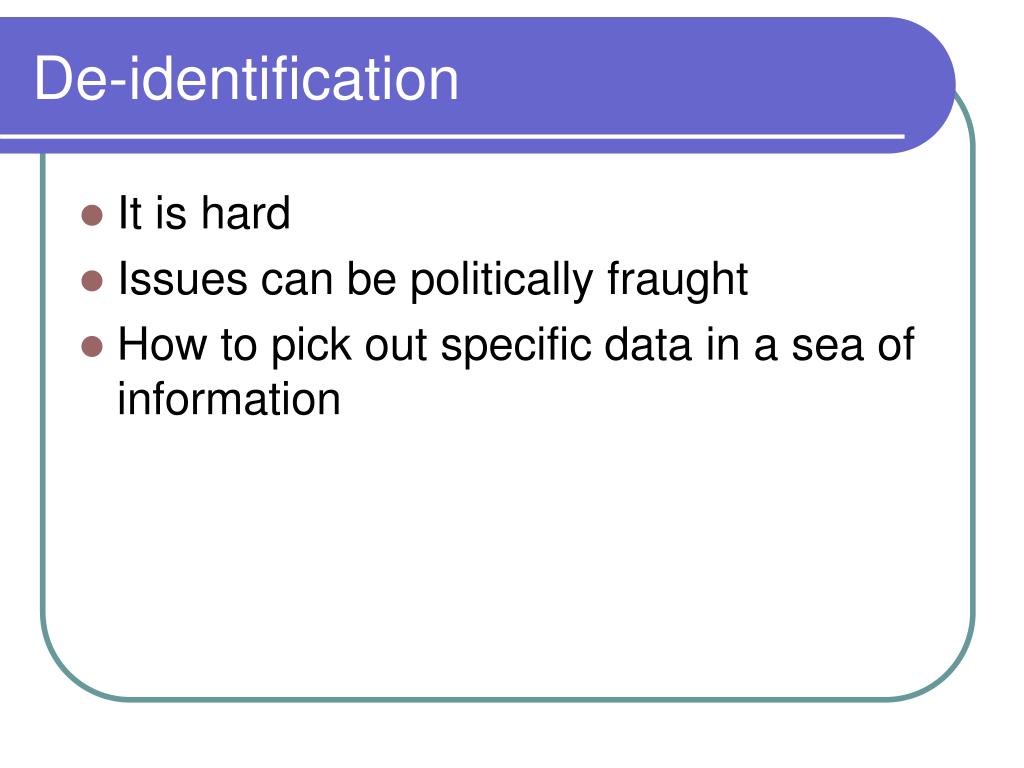Click the words "can be" in second bullet
The width and height of the screenshot is (1024, 768).
coord(328,279)
